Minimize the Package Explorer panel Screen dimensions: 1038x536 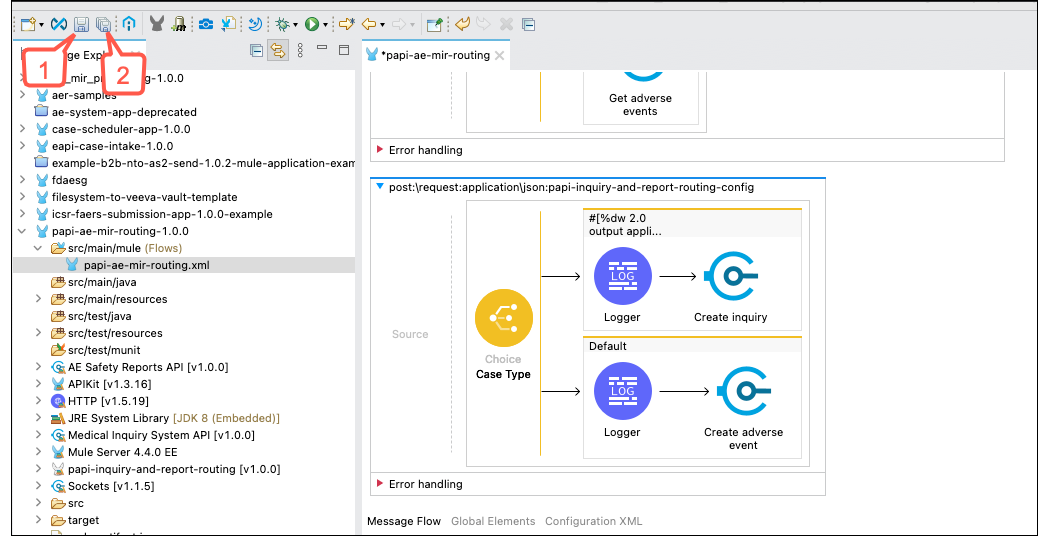(x=322, y=48)
